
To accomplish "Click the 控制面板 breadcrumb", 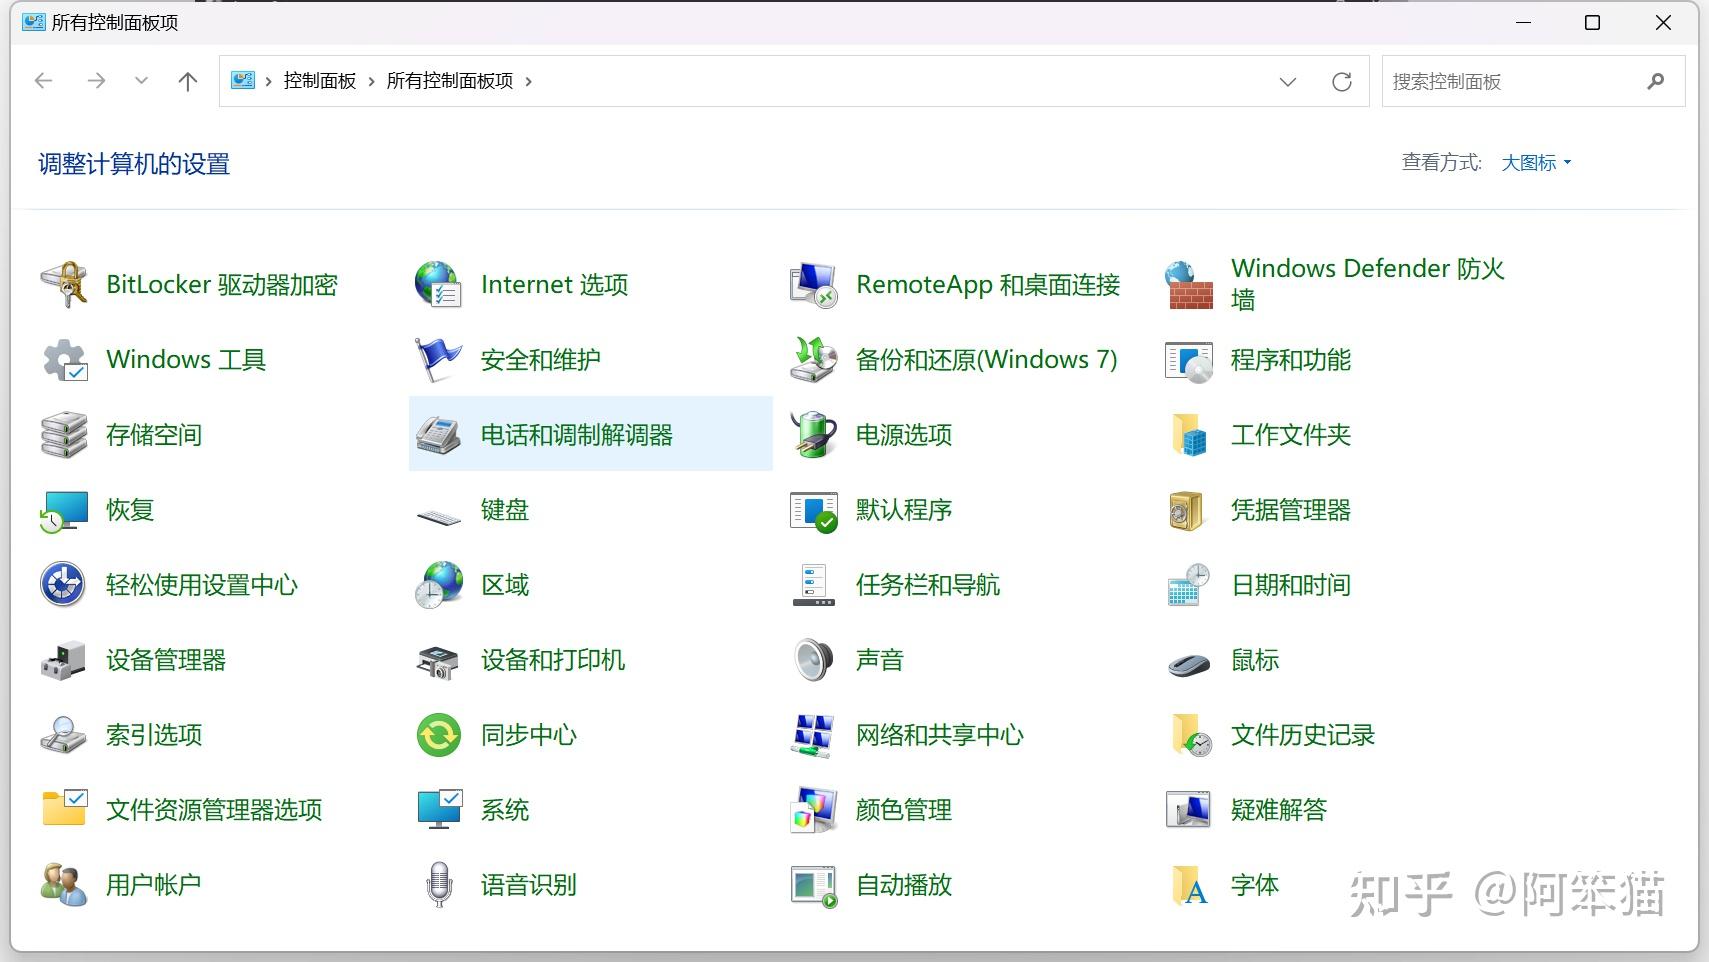I will tap(320, 81).
